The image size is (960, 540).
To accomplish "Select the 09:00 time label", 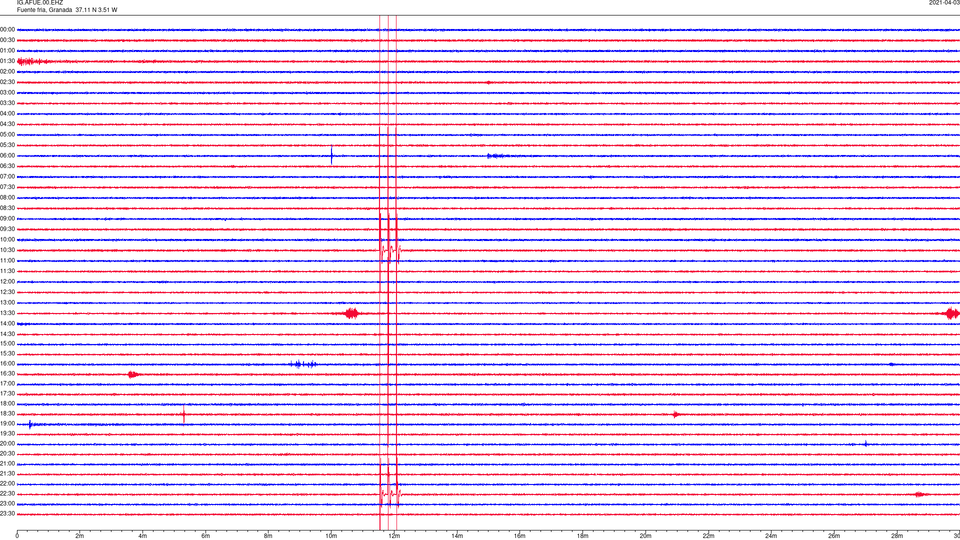I will click(x=7, y=219).
